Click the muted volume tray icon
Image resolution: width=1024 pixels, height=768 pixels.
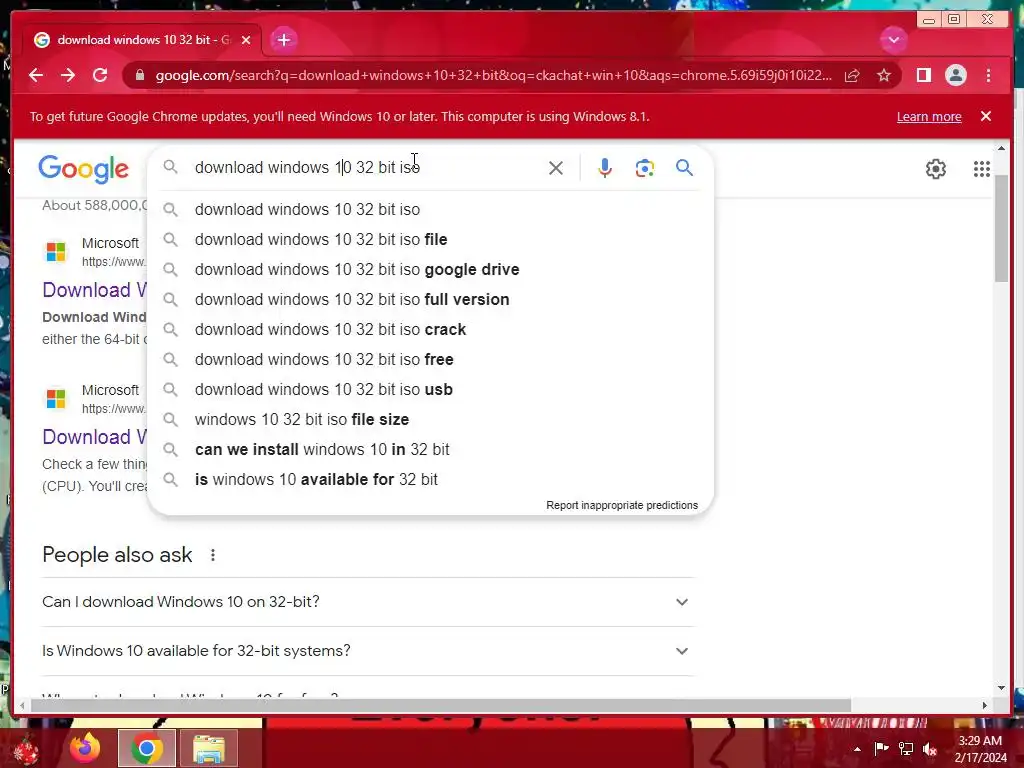pyautogui.click(x=930, y=749)
